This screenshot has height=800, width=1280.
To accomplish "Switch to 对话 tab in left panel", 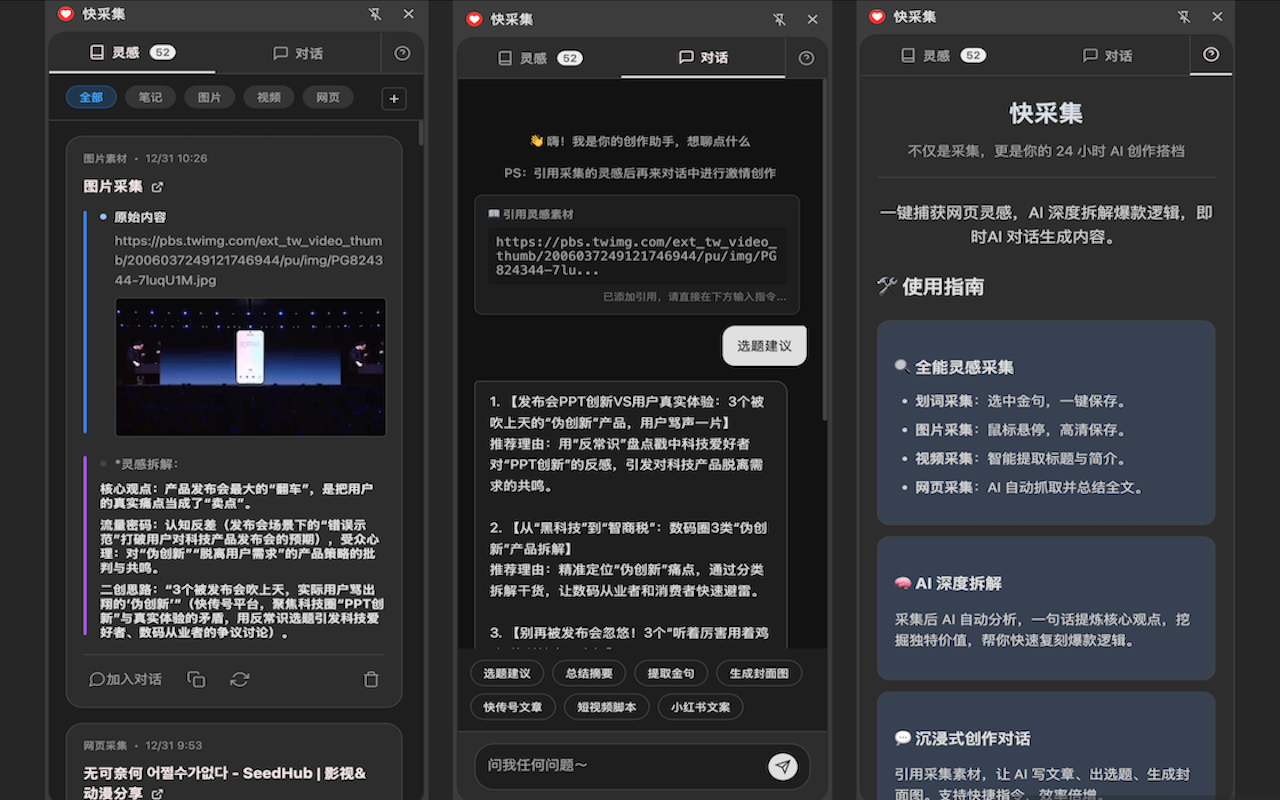I will [x=298, y=53].
